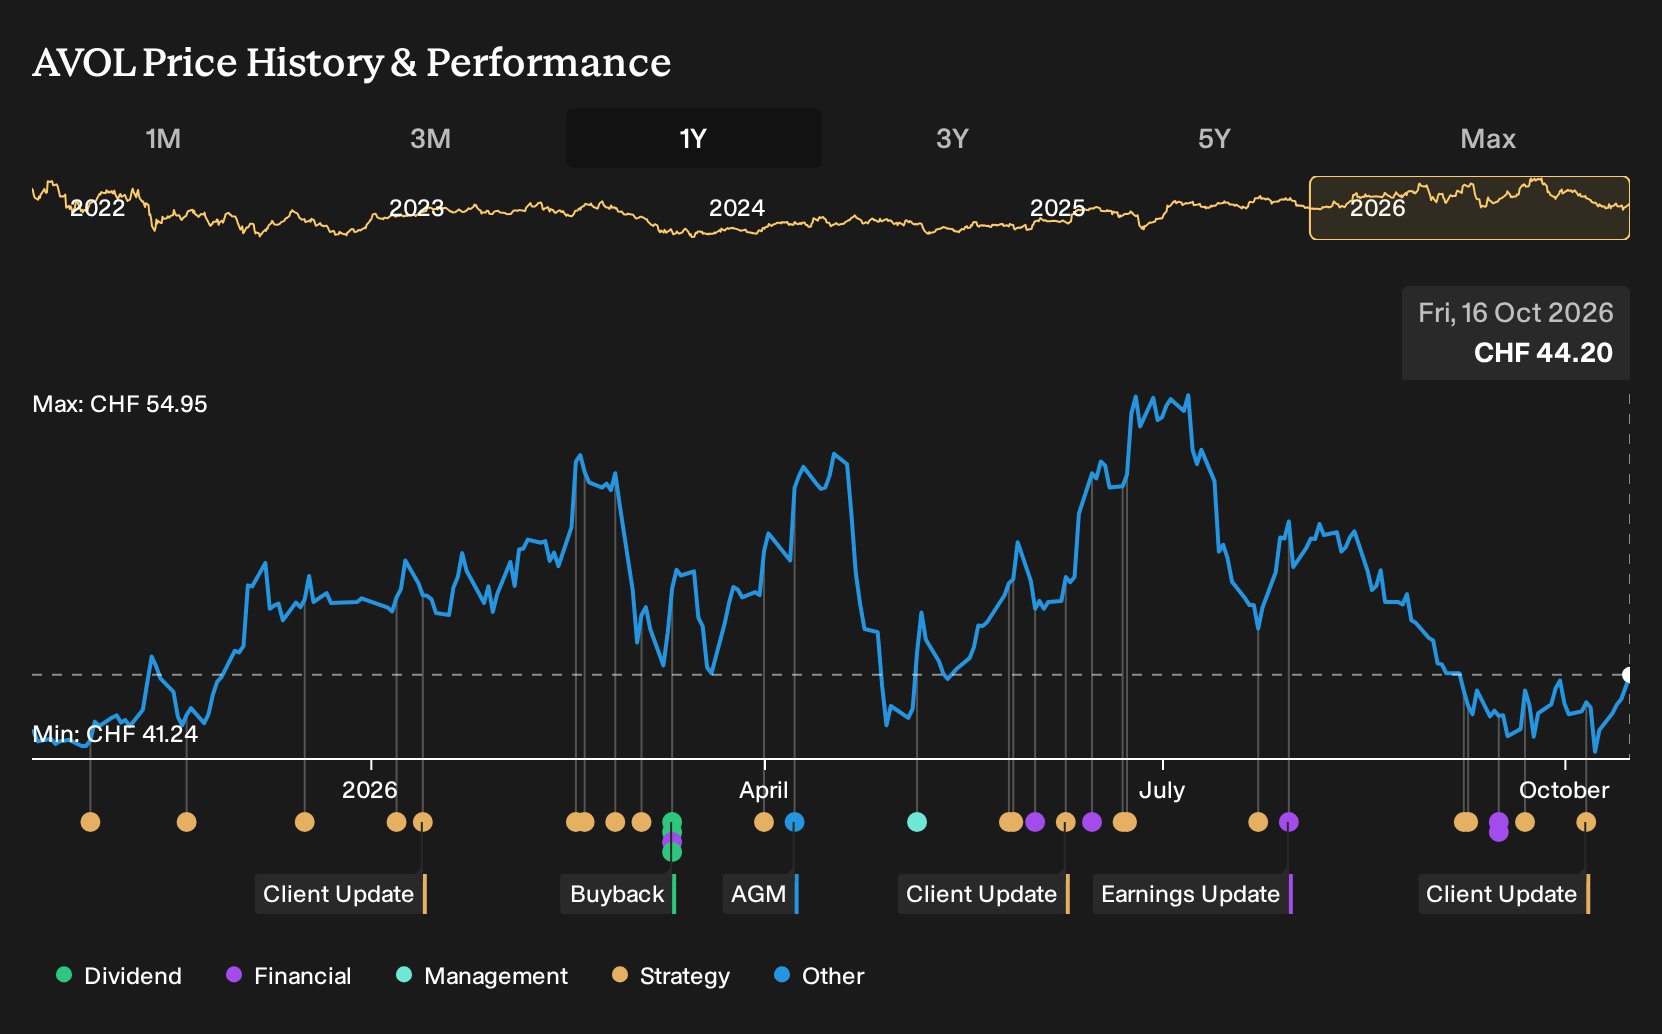
Task: Click the last Strategy marker under October
Action: click(1586, 822)
